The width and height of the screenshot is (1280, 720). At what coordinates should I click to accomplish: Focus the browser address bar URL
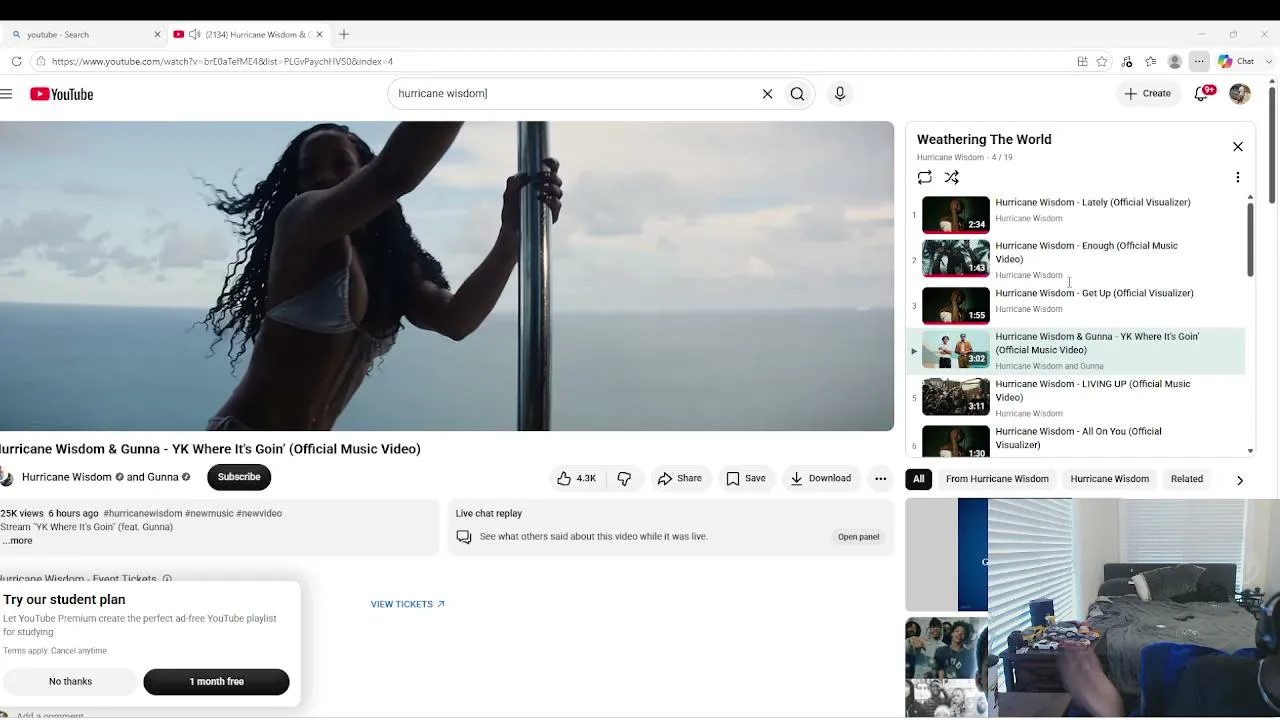[x=222, y=61]
